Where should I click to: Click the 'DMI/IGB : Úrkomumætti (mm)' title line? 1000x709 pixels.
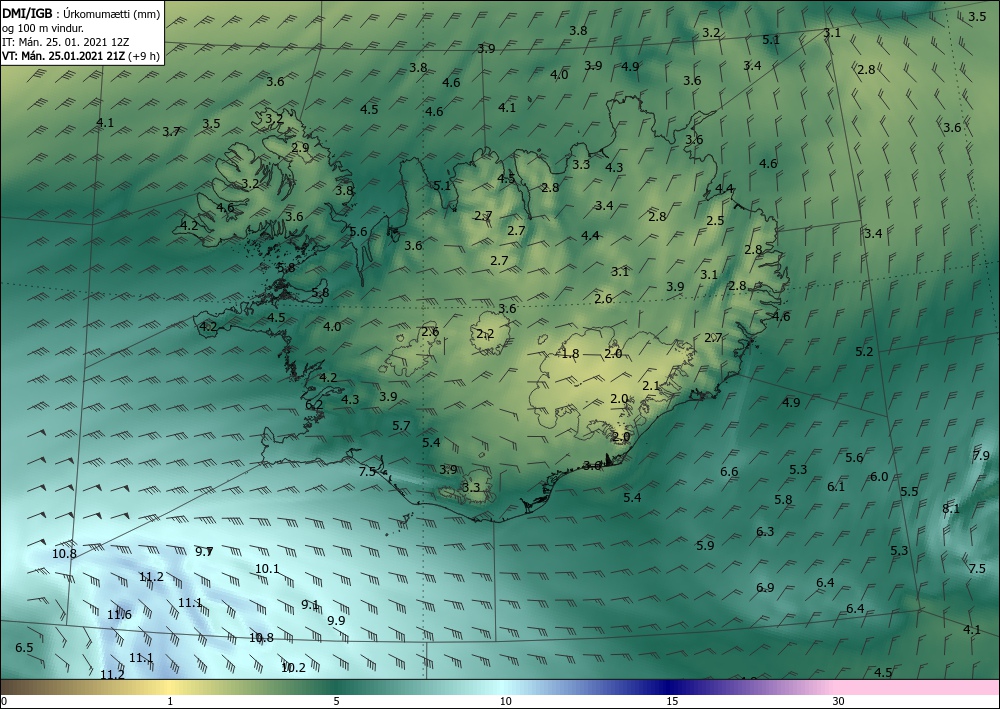point(80,14)
